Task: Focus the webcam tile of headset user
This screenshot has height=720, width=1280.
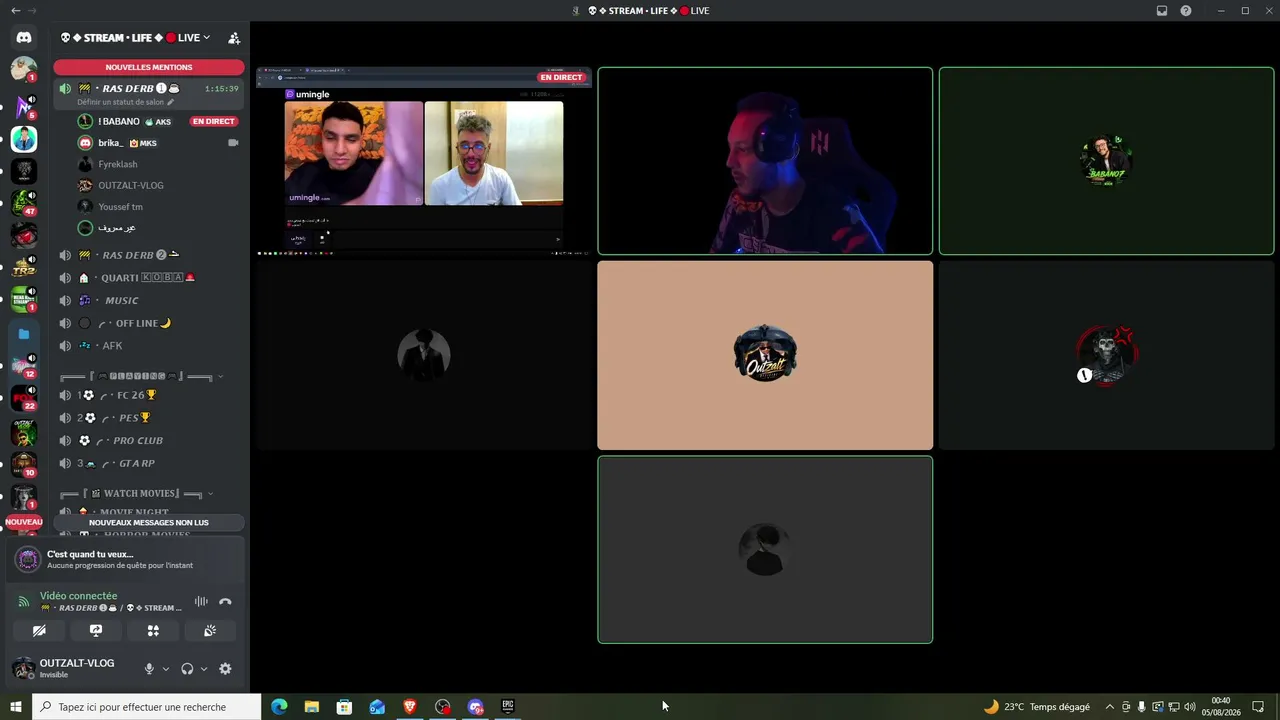Action: tap(765, 161)
